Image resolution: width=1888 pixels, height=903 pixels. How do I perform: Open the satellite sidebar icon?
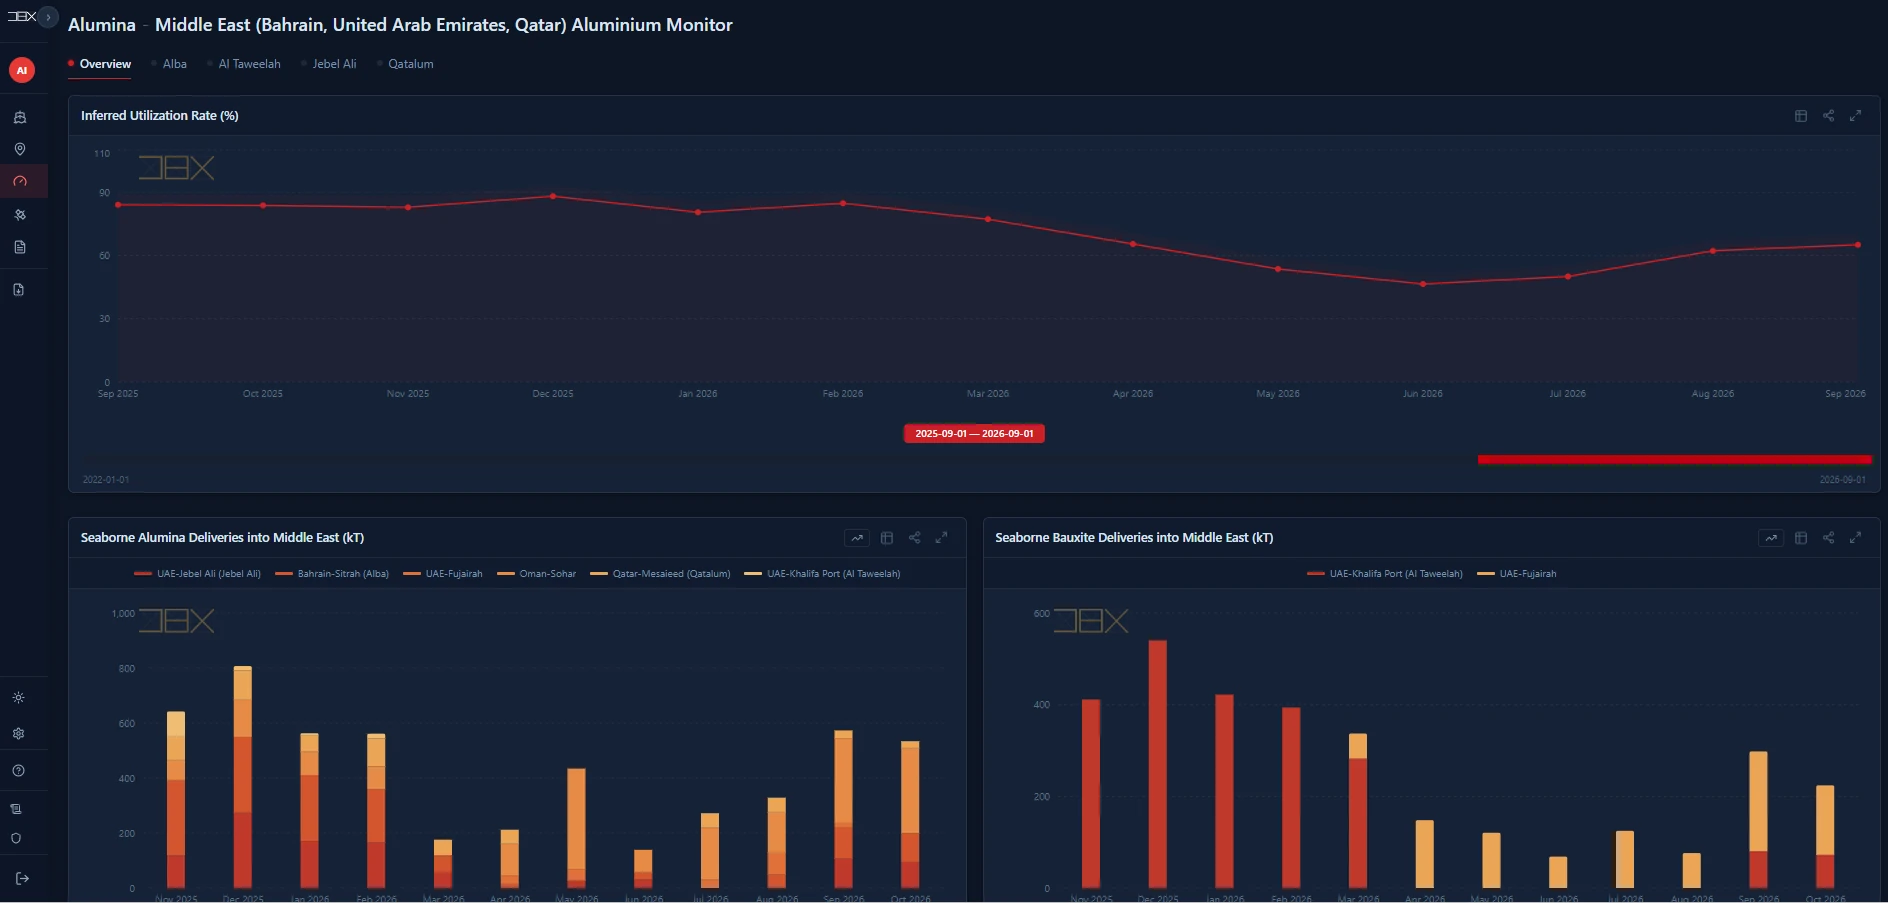[x=19, y=214]
